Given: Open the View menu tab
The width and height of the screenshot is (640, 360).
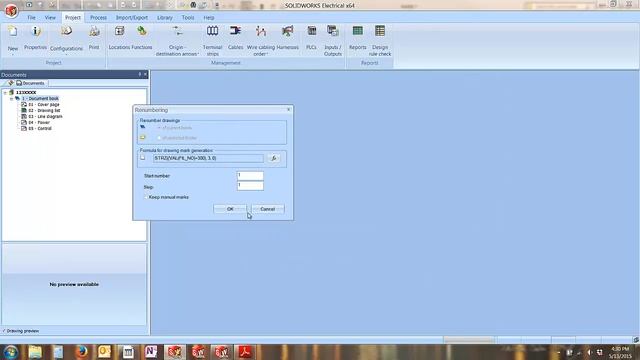Looking at the screenshot, I should [50, 18].
